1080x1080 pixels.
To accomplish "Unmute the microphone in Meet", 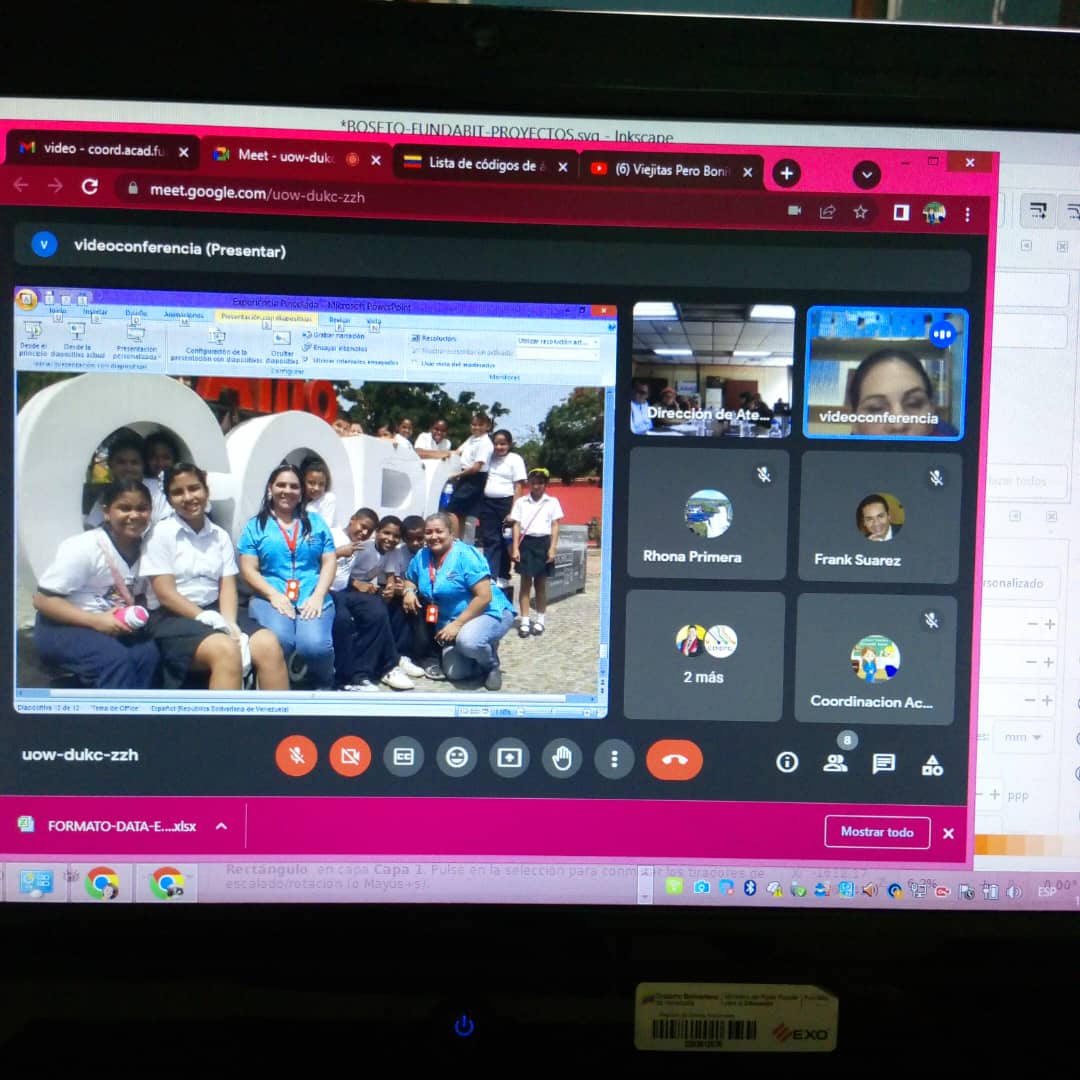I will pos(296,756).
